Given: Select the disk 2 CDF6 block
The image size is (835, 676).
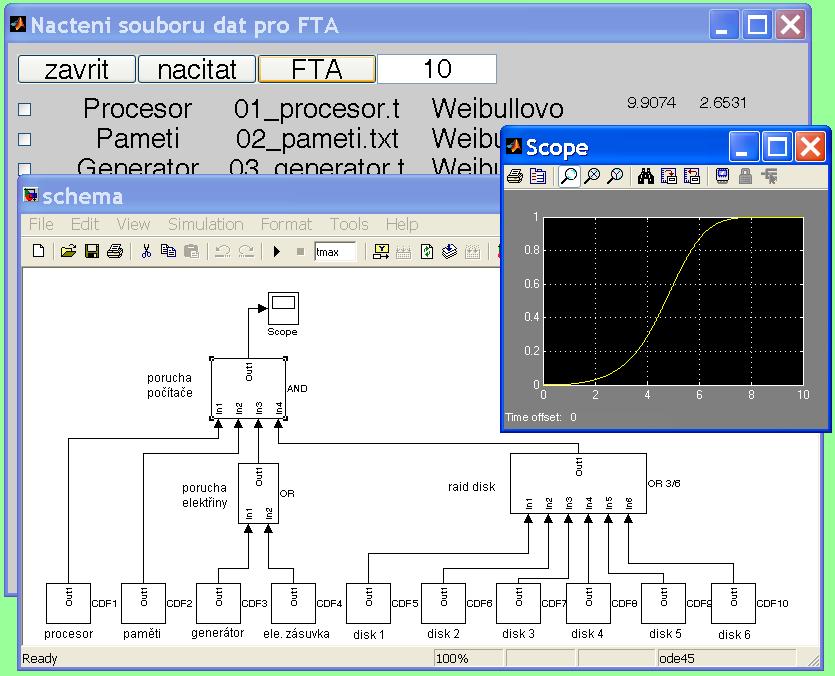Looking at the screenshot, I should point(444,604).
